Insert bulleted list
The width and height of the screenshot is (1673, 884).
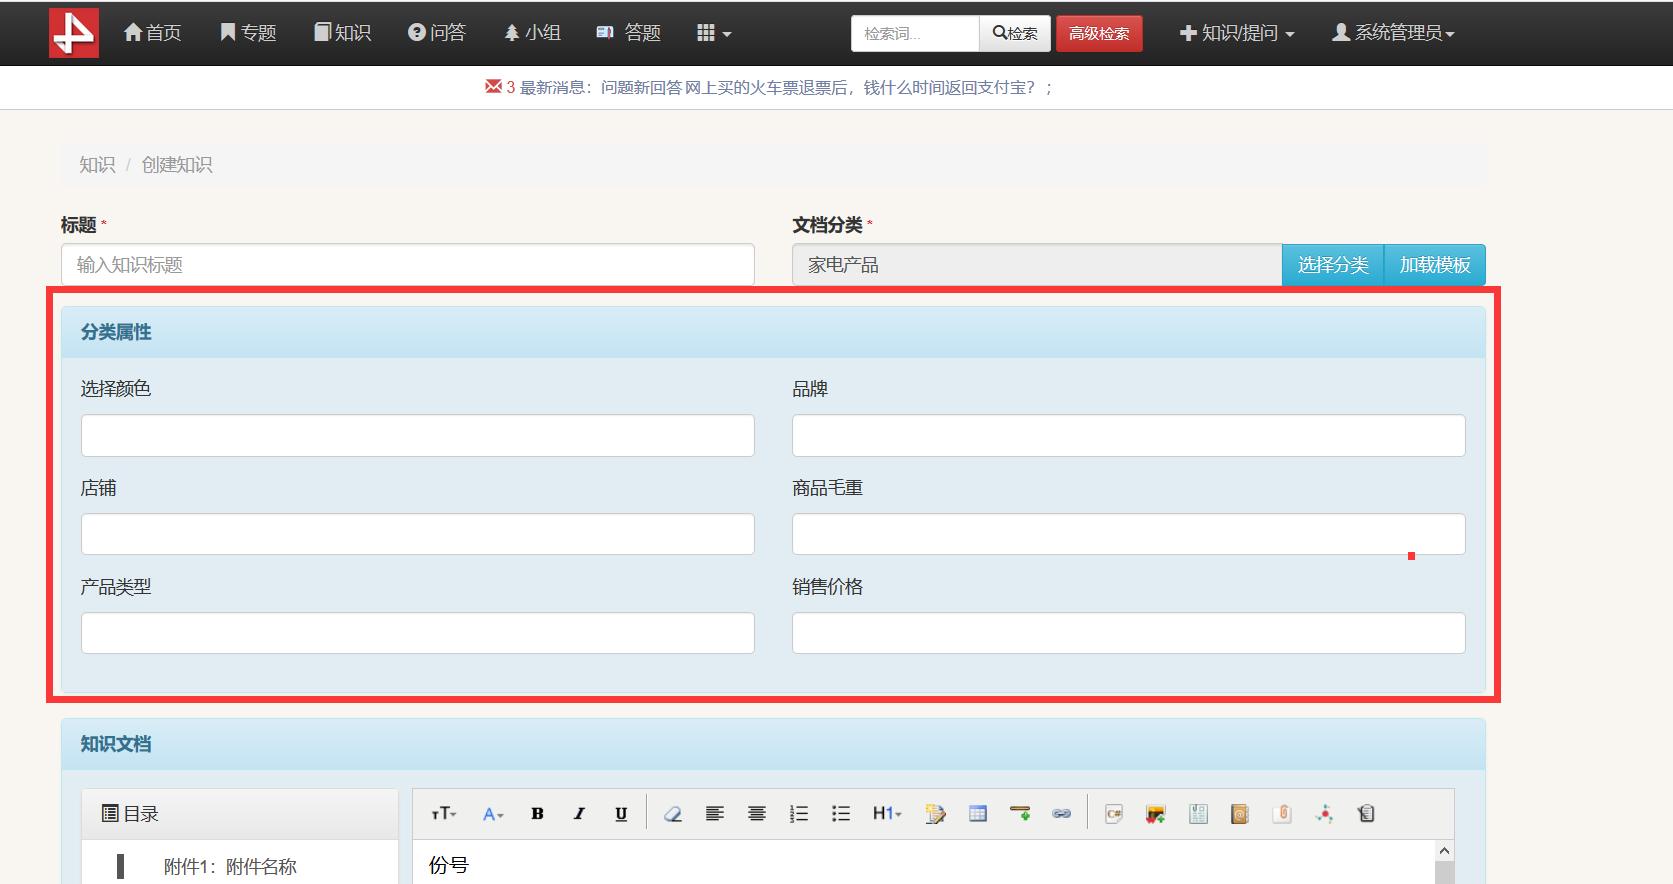click(x=841, y=814)
